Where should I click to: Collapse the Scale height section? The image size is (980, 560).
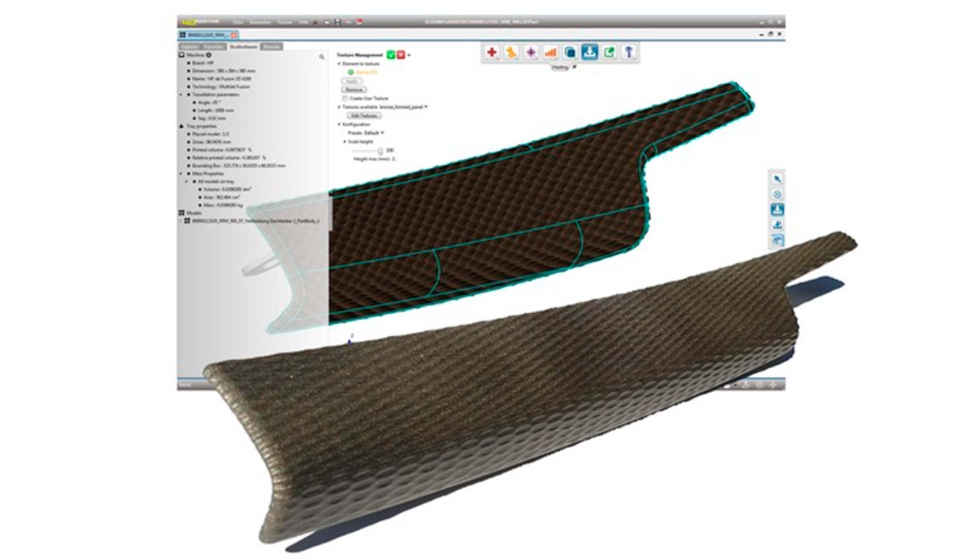(x=344, y=142)
